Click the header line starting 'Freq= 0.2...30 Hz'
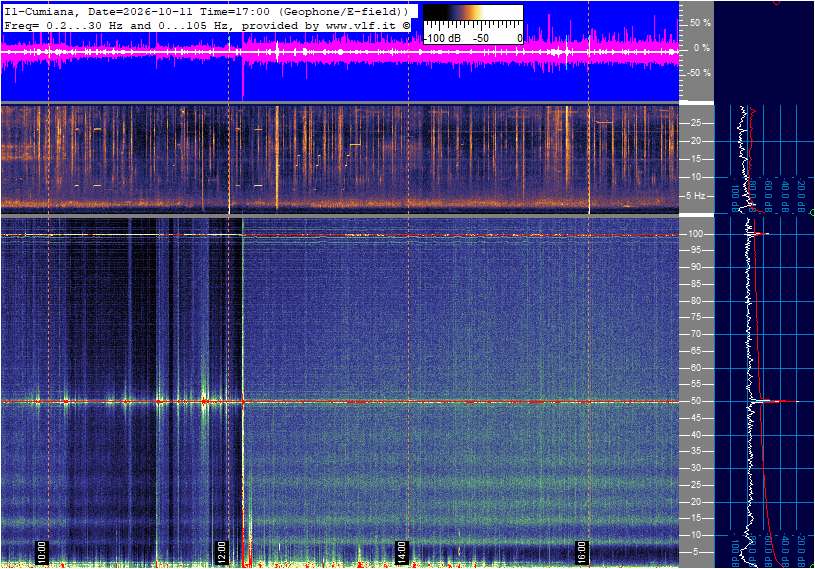Screen dimensions: 815x569 tap(207, 25)
